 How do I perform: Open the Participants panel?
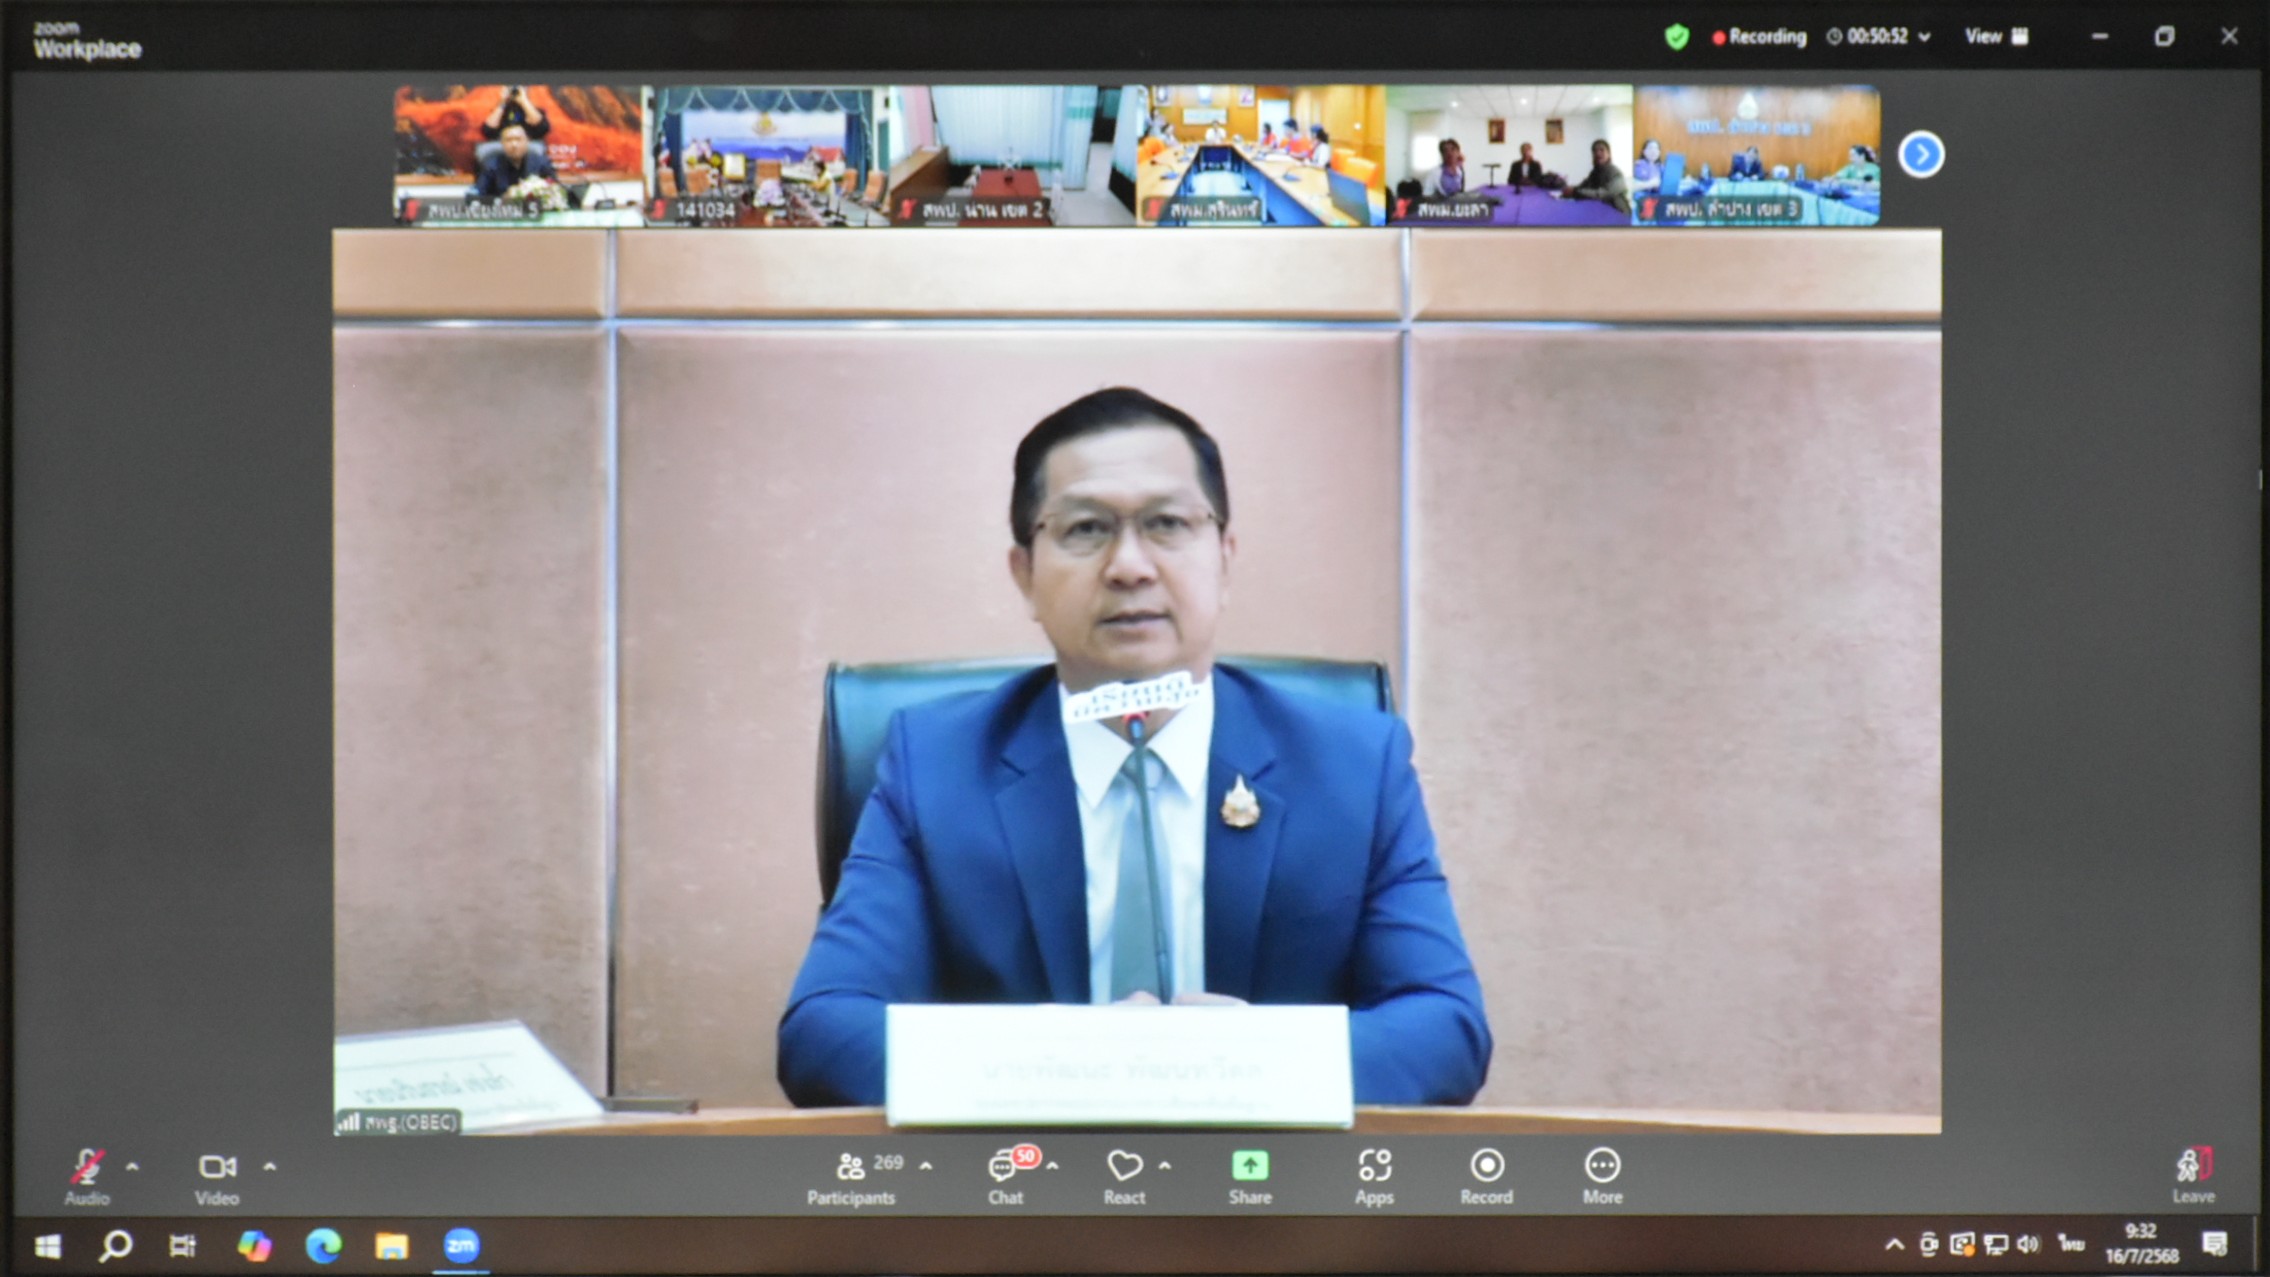tap(852, 1177)
